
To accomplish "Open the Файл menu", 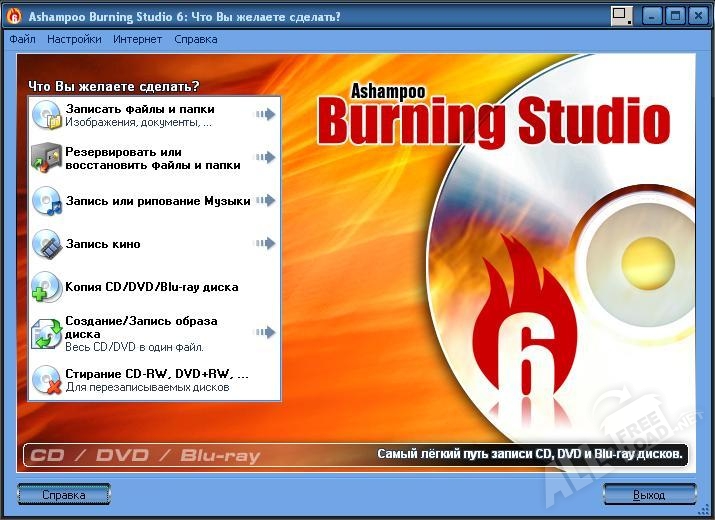I will (x=22, y=40).
